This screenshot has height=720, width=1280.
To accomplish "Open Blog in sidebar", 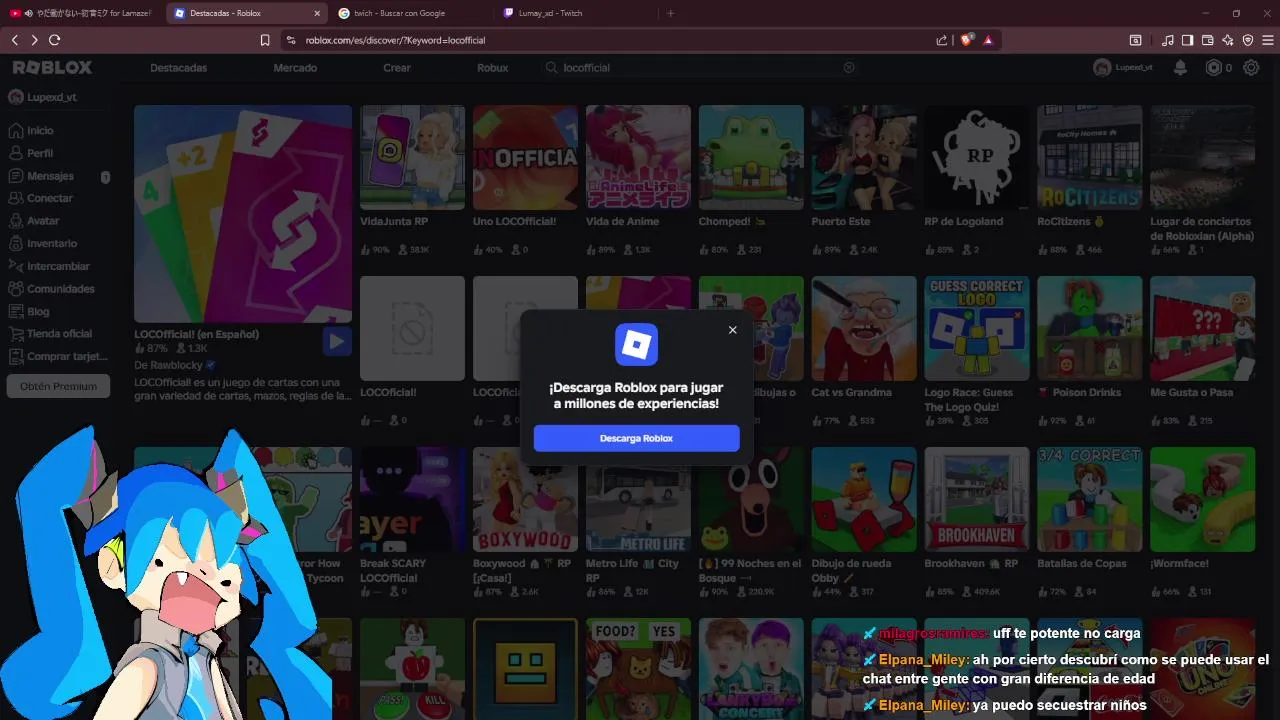I will tap(29, 311).
